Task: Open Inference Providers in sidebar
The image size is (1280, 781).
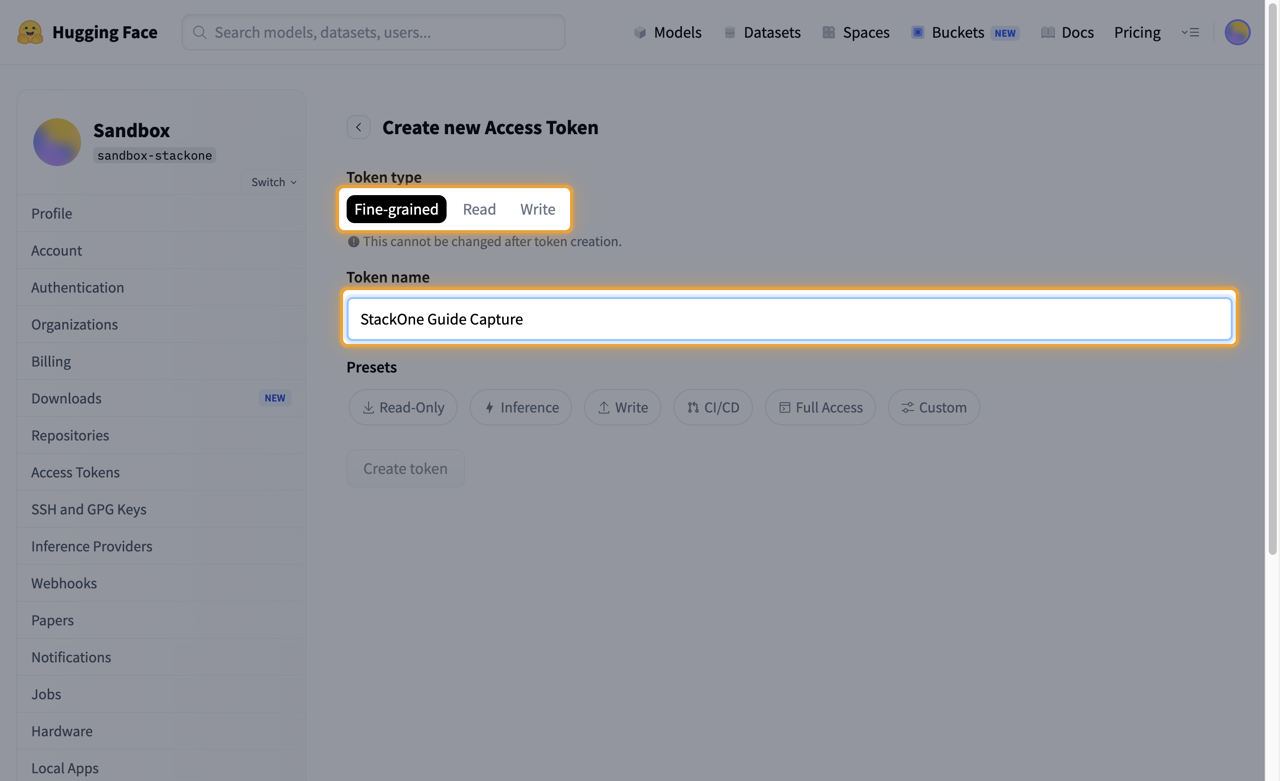Action: (x=161, y=546)
